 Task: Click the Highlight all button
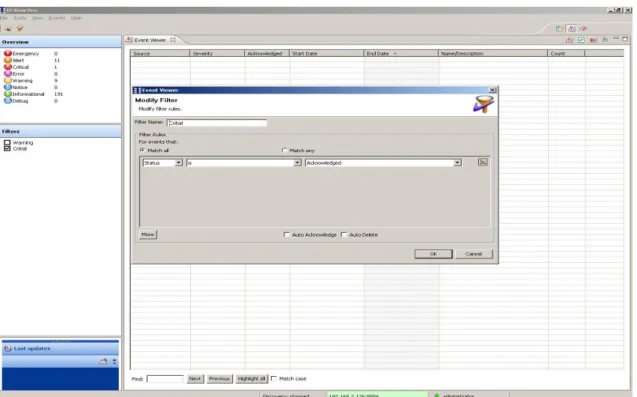click(x=251, y=378)
